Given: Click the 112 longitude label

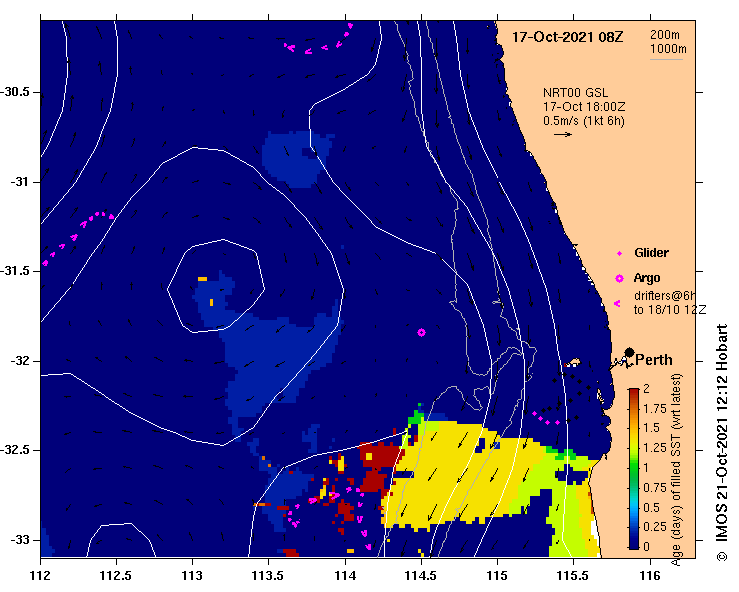Looking at the screenshot, I should [x=41, y=576].
